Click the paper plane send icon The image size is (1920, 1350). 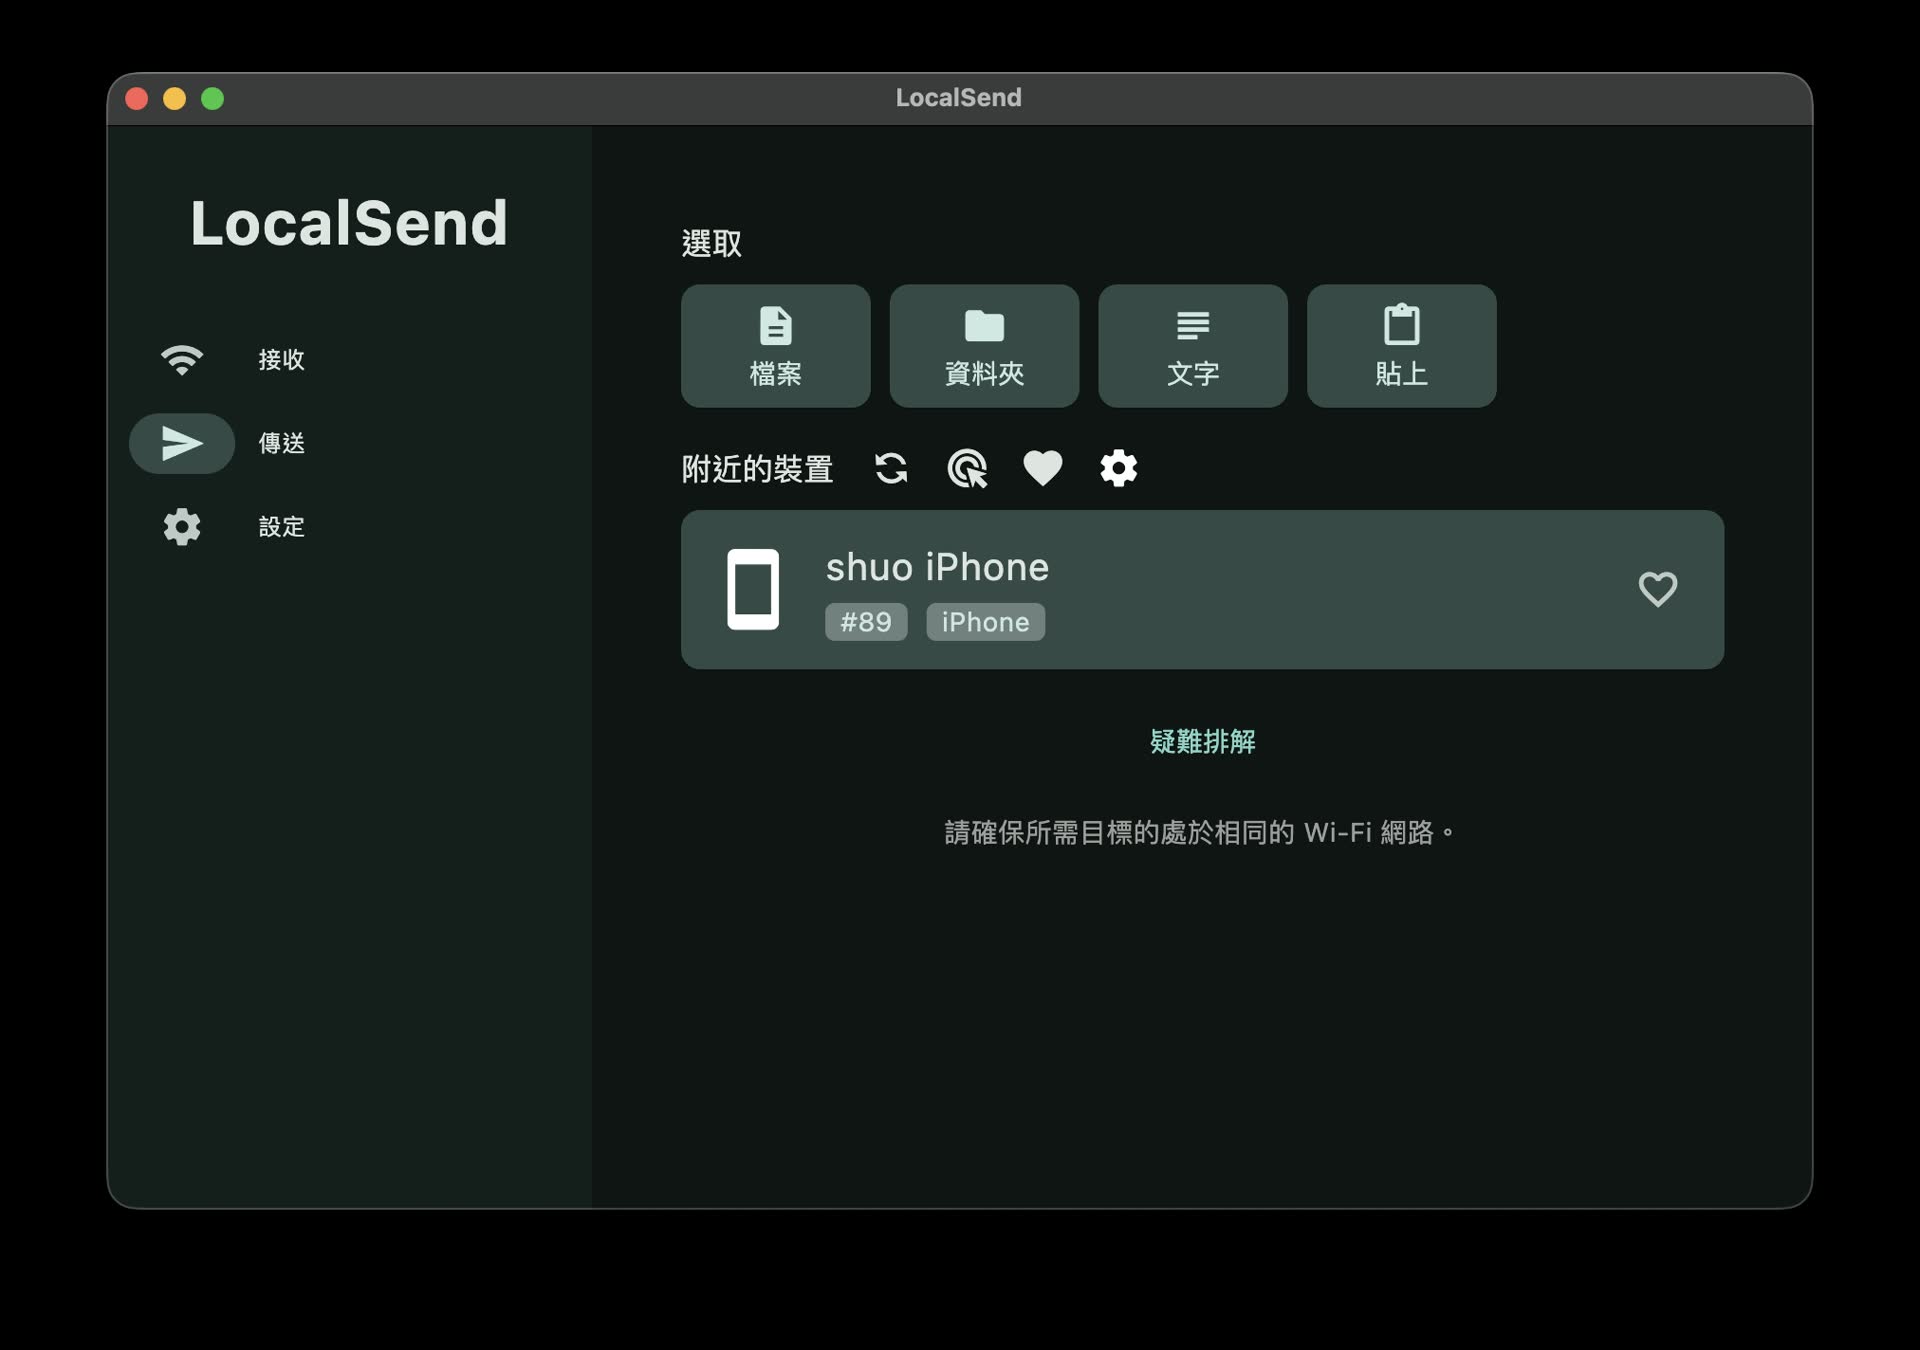(182, 443)
